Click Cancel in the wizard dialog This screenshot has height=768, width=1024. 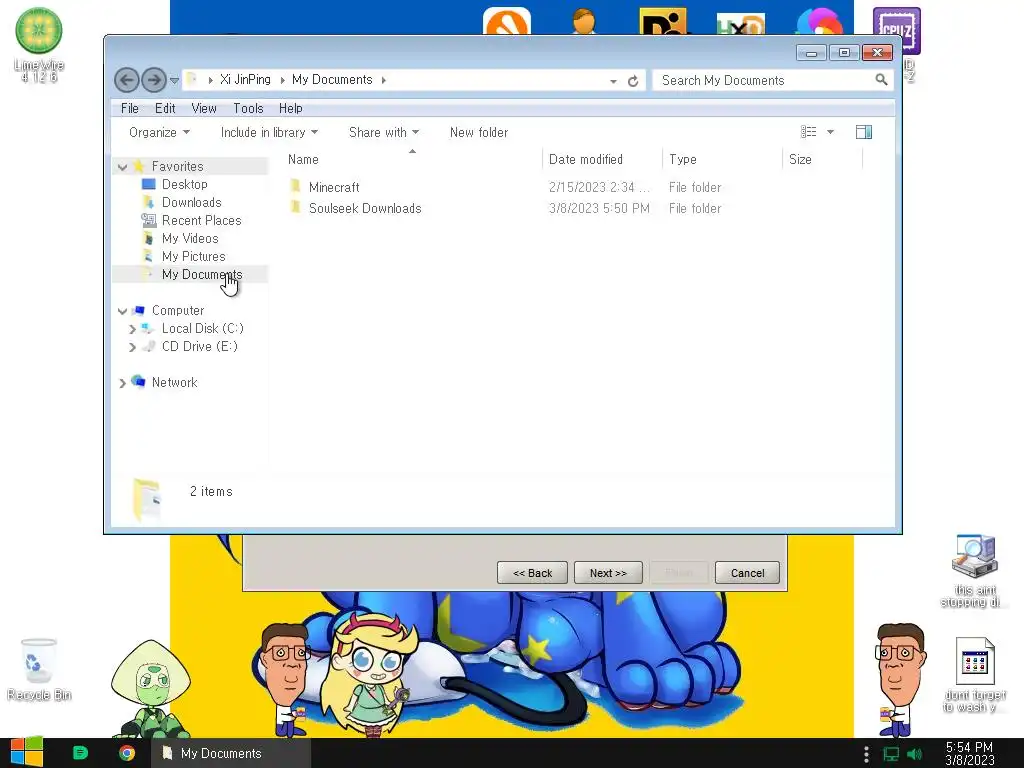747,573
